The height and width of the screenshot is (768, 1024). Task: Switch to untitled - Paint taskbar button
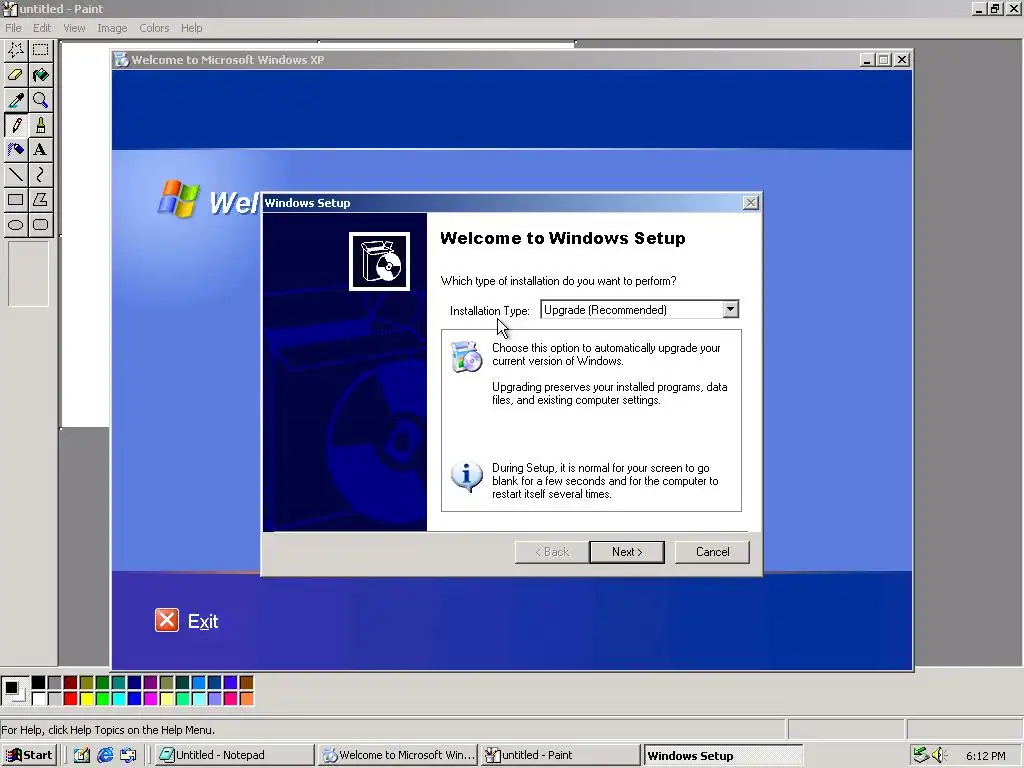560,755
